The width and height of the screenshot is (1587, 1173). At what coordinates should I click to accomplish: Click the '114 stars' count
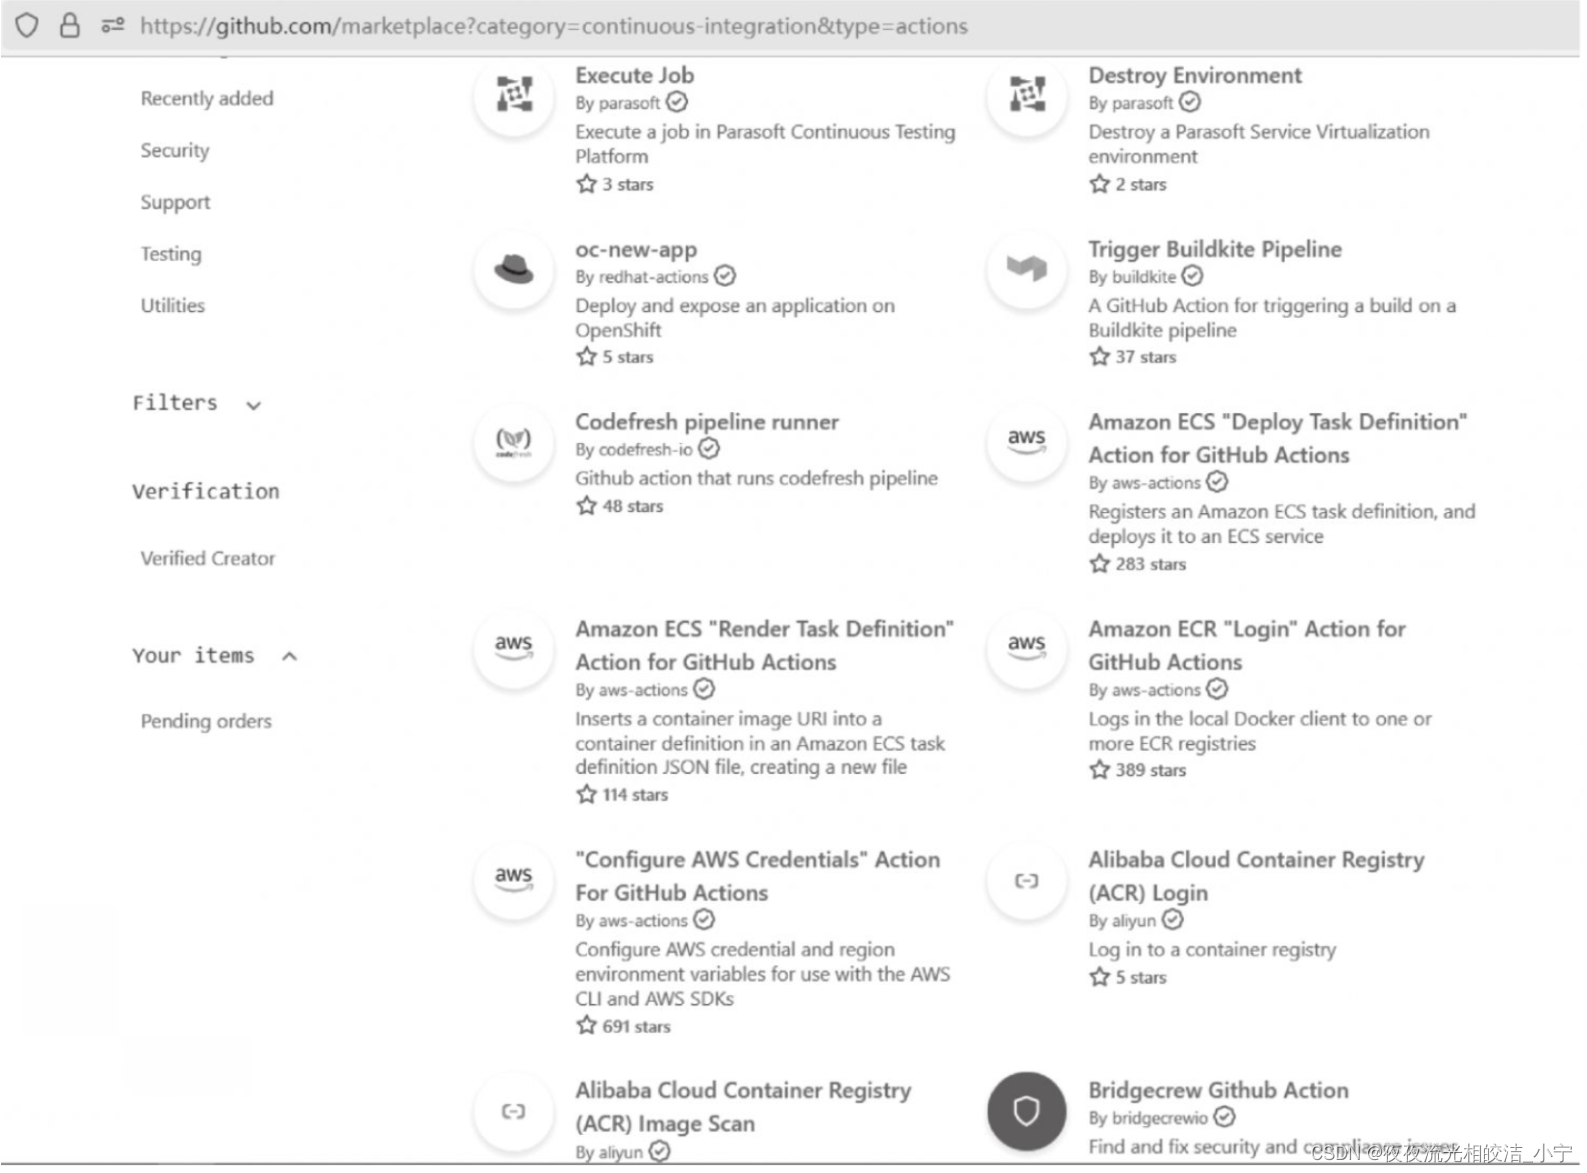click(x=635, y=795)
